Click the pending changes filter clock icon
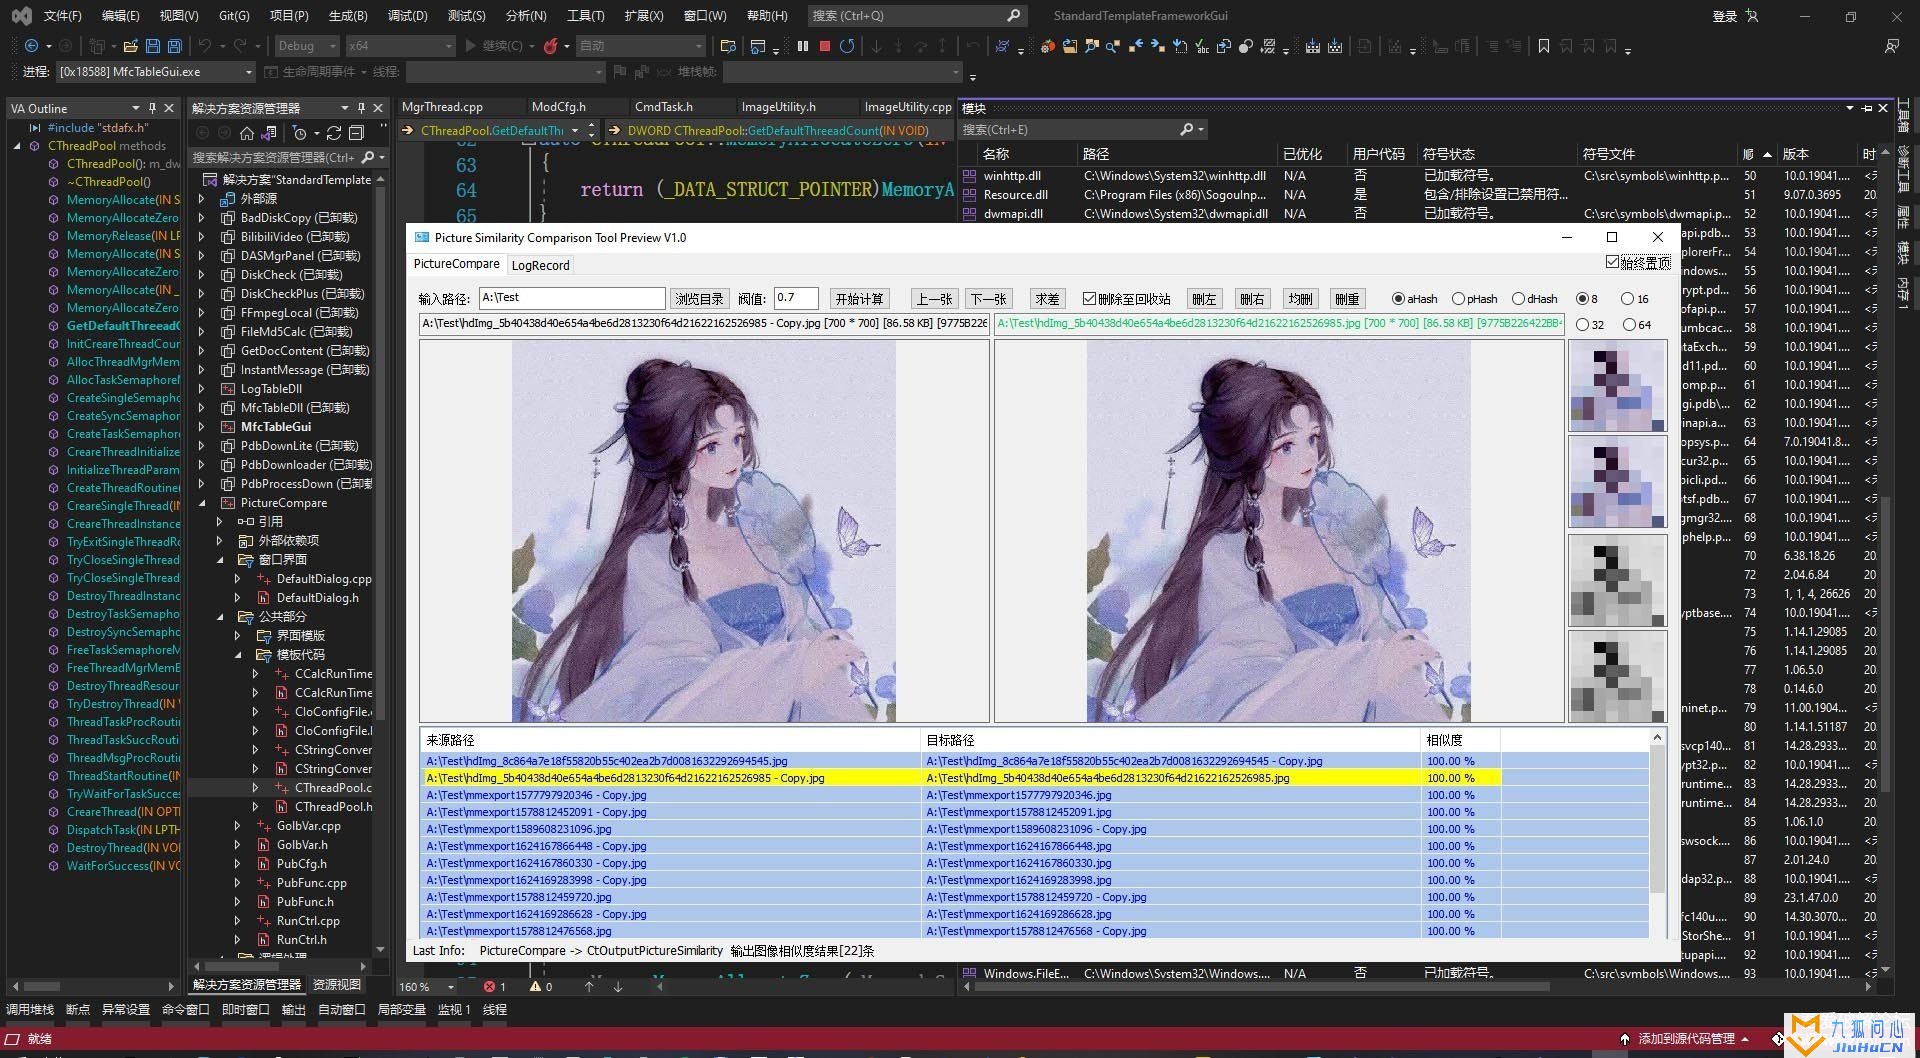Viewport: 1920px width, 1058px height. click(300, 133)
